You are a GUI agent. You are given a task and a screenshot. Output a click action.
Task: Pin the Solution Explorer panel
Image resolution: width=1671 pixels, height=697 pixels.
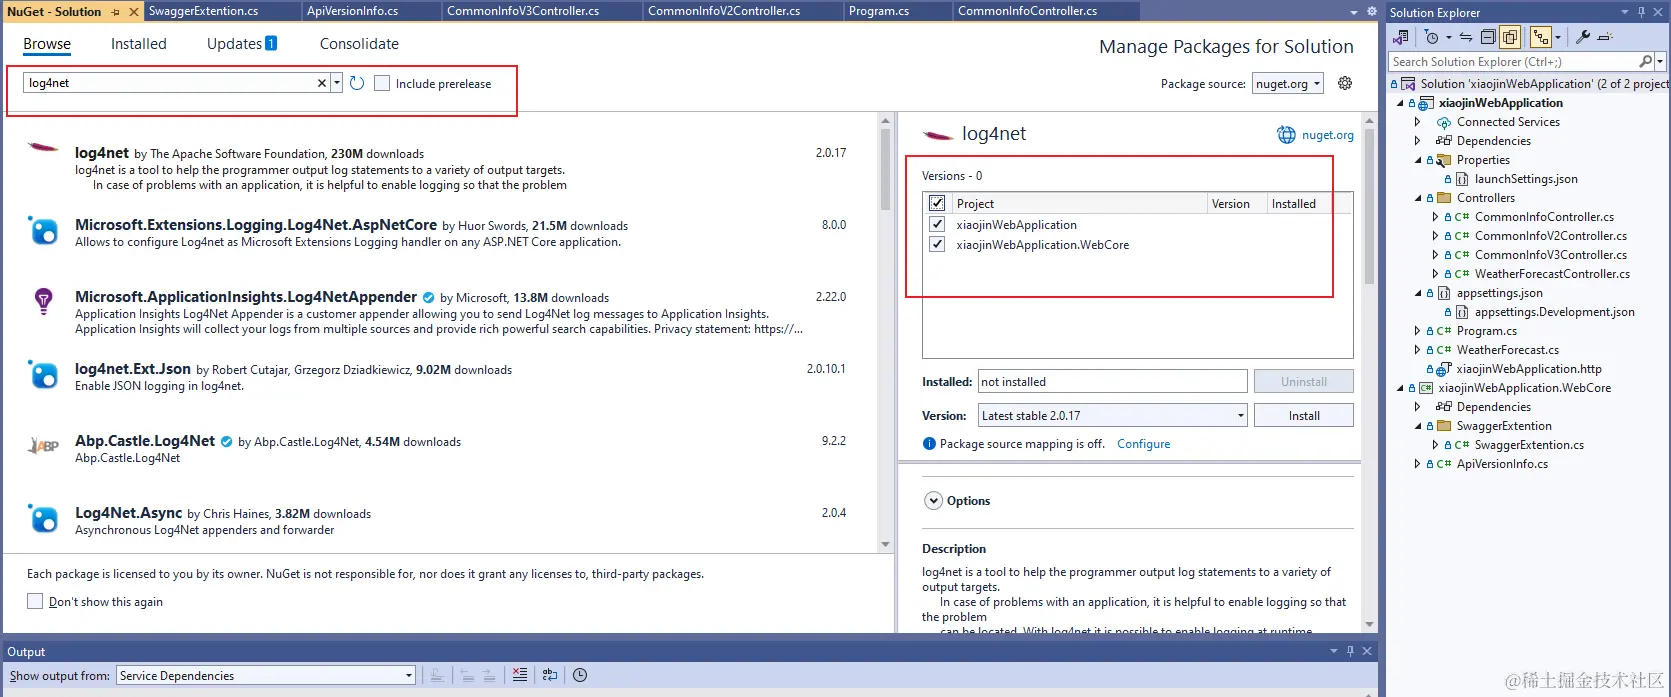click(x=1641, y=12)
